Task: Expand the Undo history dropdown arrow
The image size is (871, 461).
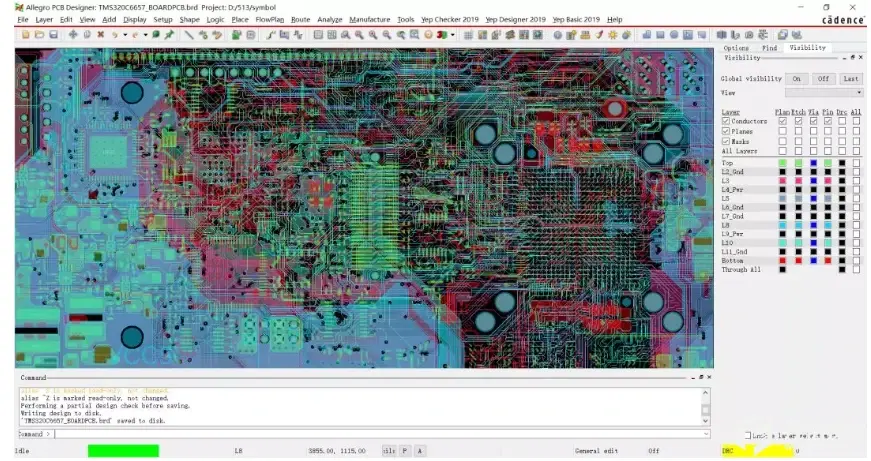Action: [125, 34]
